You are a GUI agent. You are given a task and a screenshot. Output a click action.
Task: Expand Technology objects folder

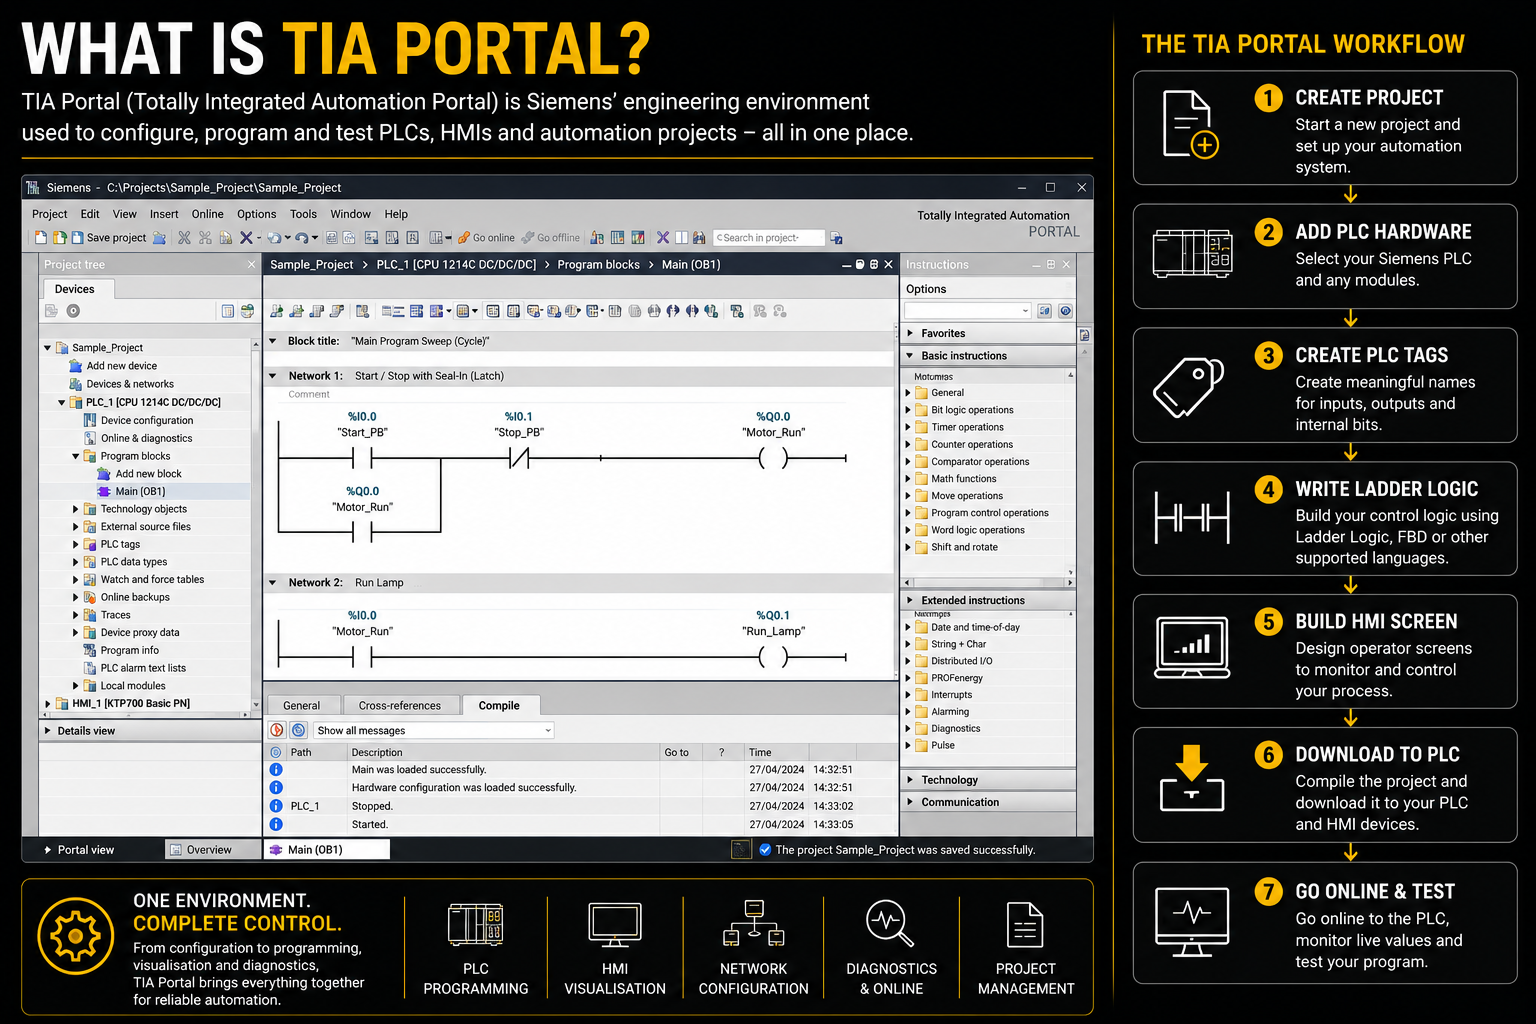[76, 510]
